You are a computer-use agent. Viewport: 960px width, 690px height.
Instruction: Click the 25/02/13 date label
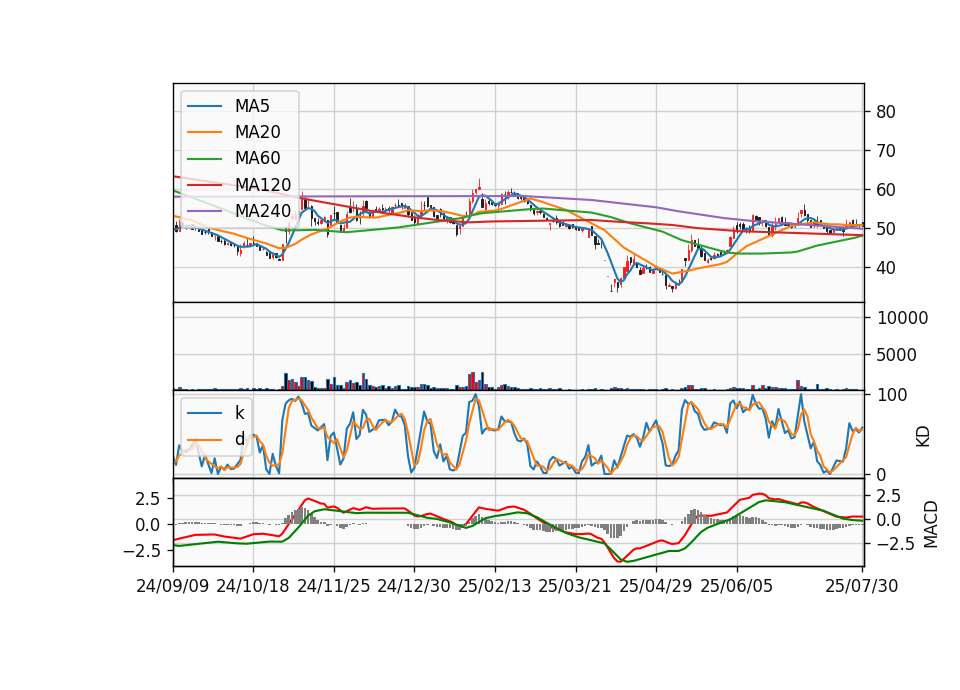495,586
